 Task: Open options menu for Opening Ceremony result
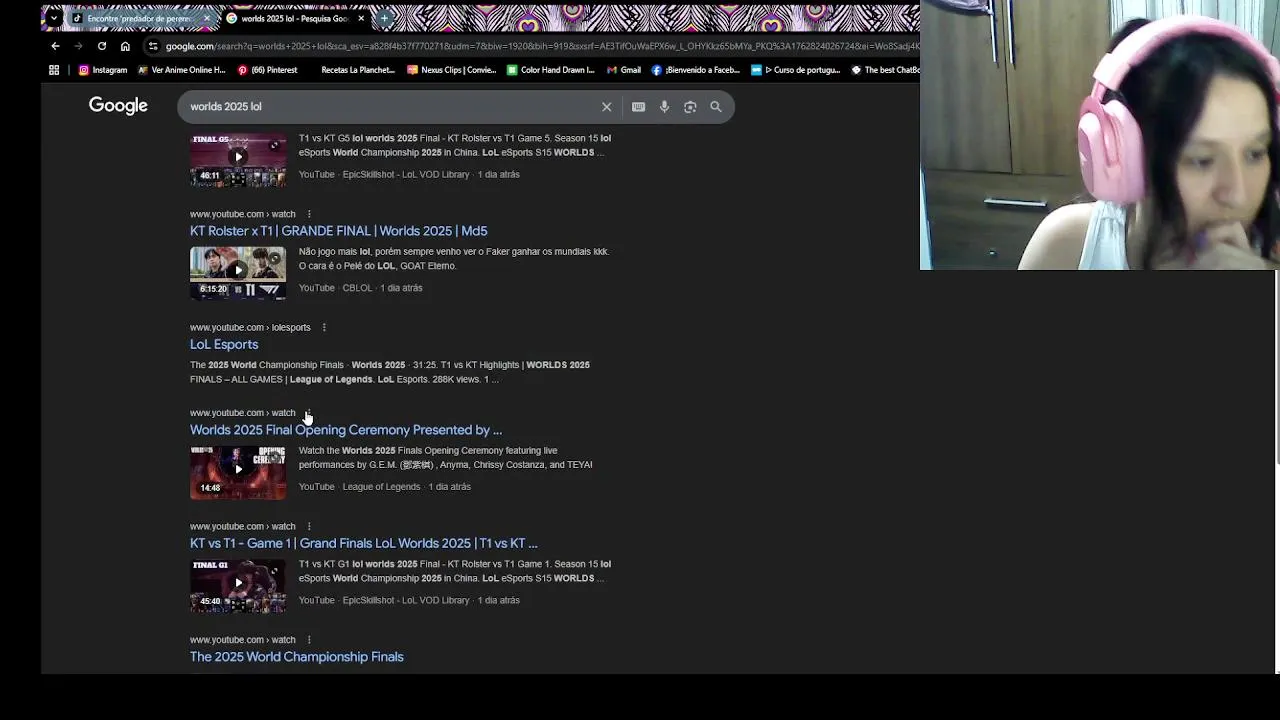(309, 413)
